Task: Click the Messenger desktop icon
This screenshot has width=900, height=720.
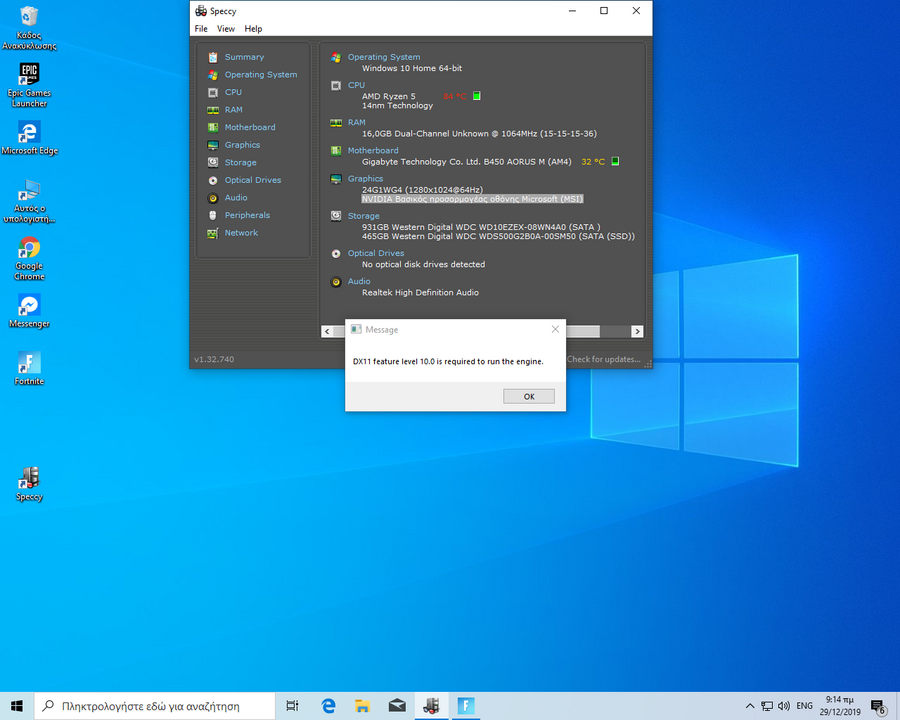Action: point(29,311)
